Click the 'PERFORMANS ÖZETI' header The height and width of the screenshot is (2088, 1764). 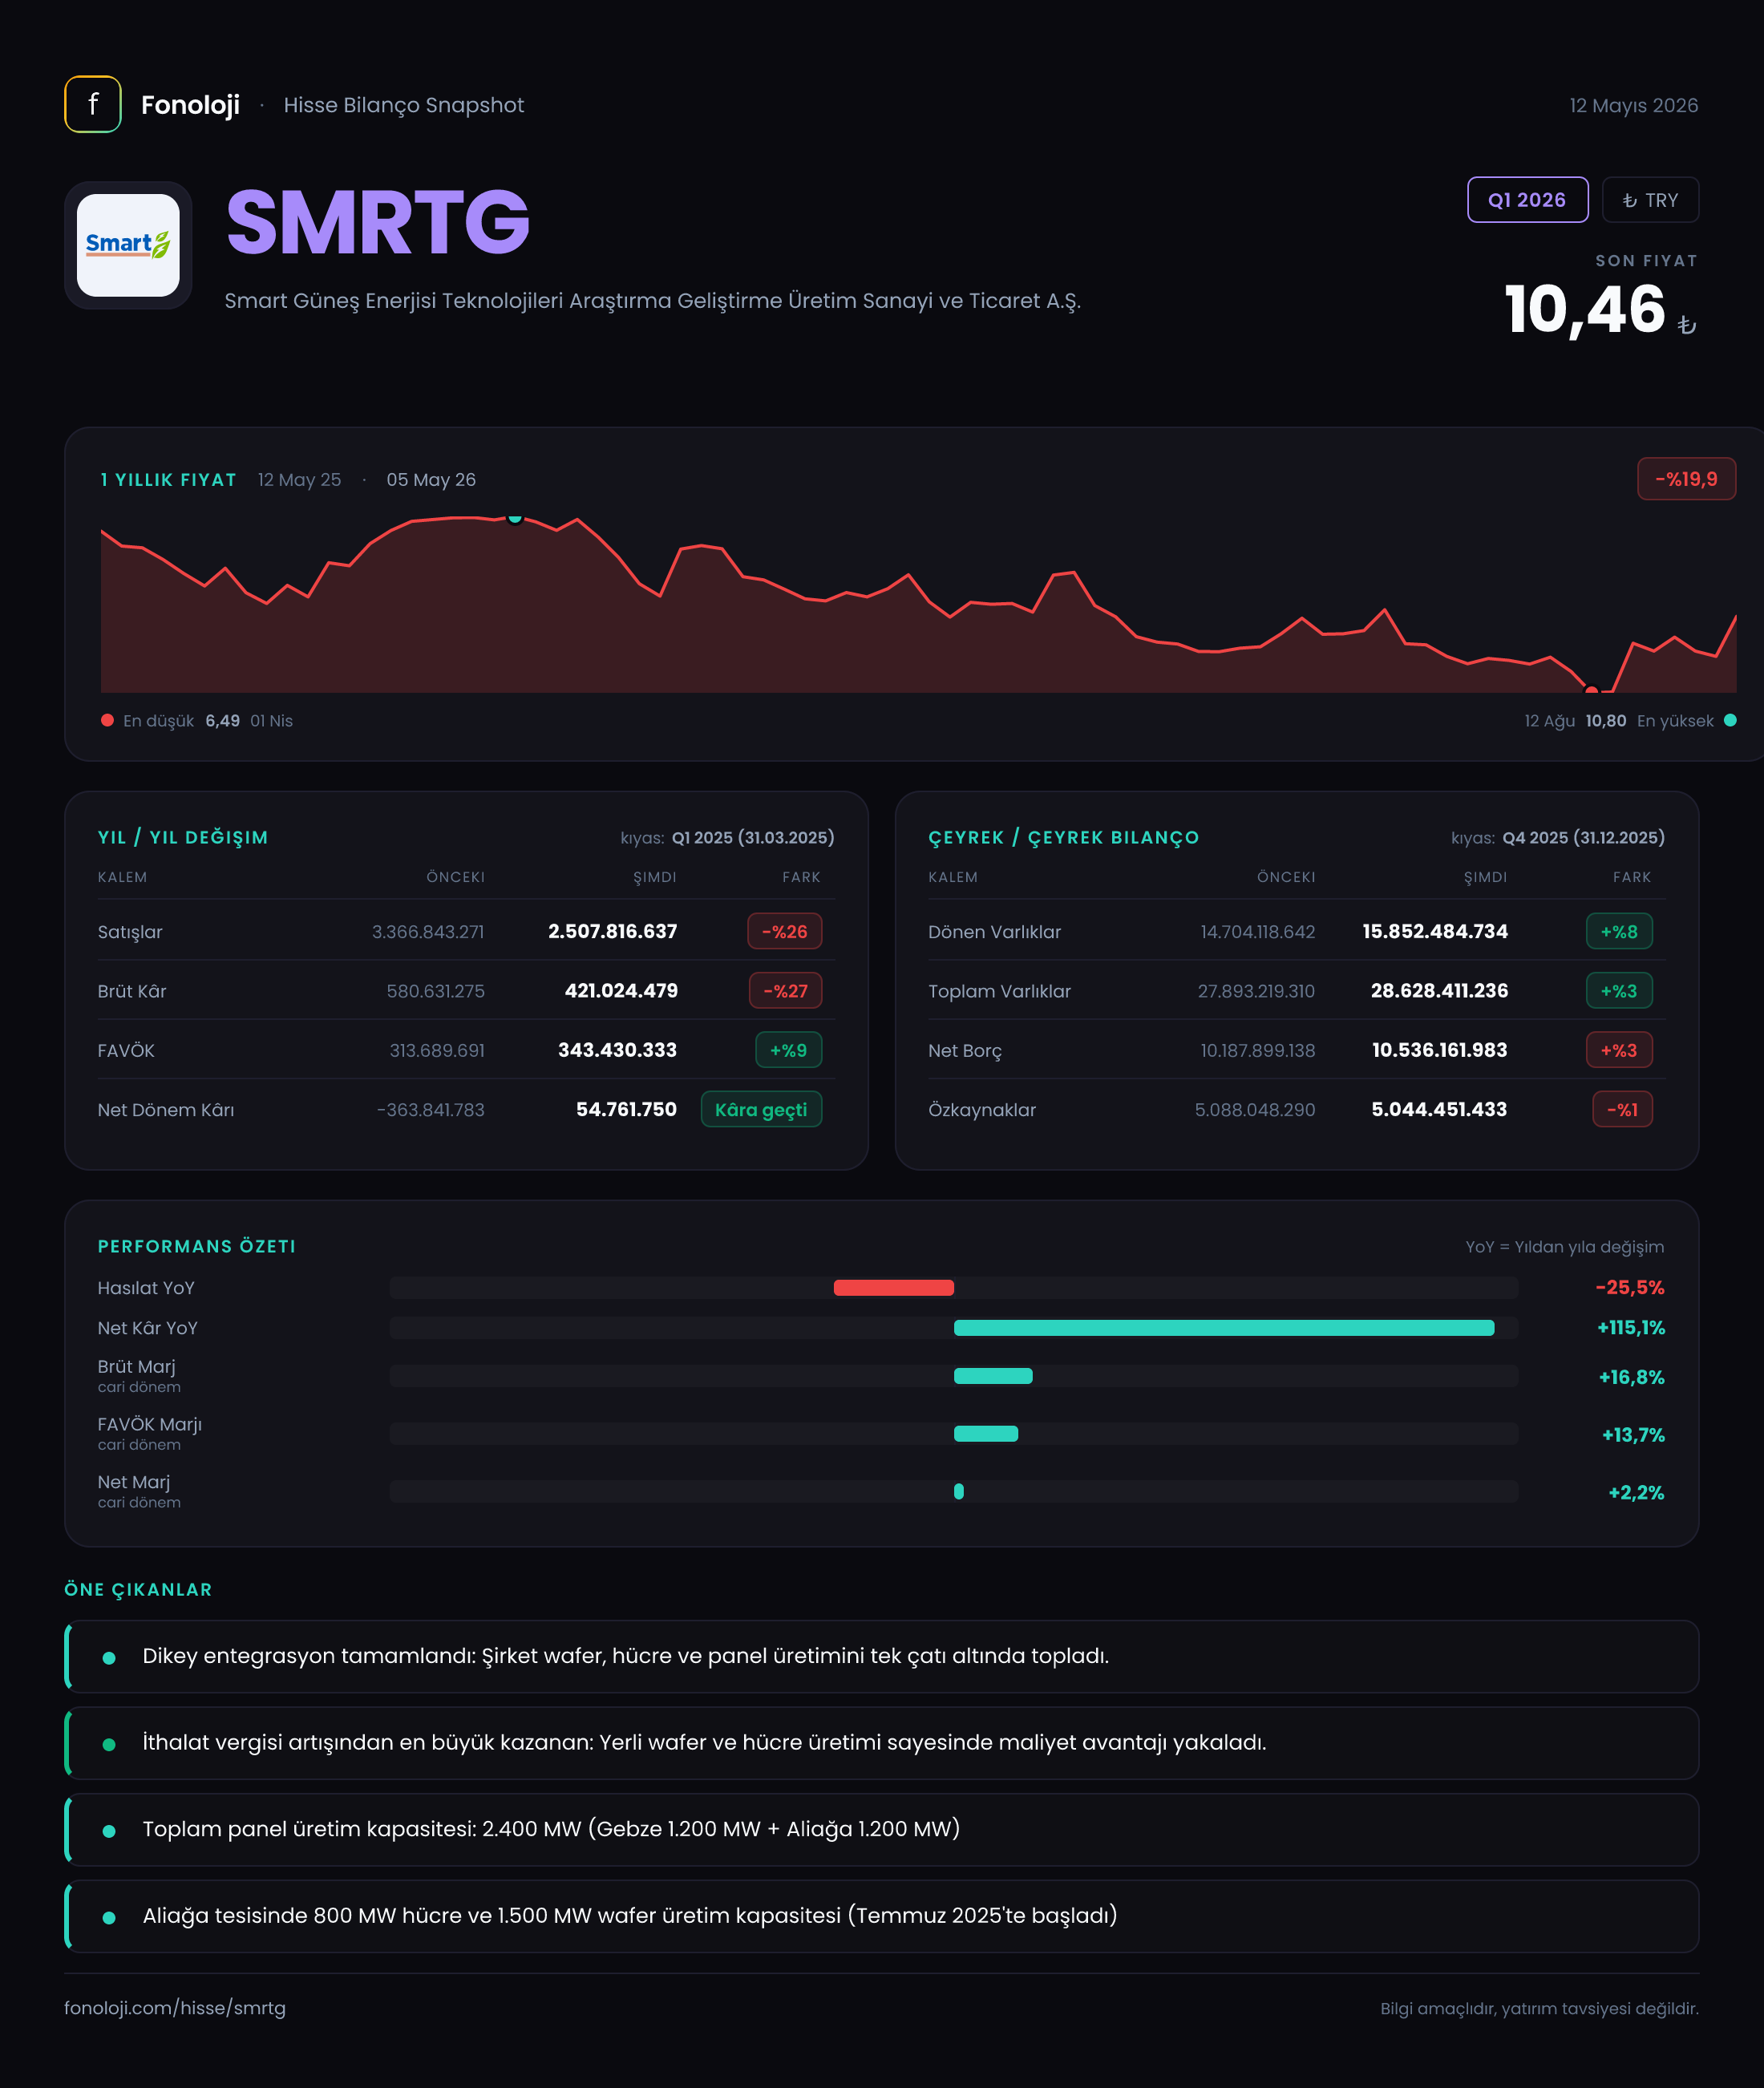coord(196,1246)
